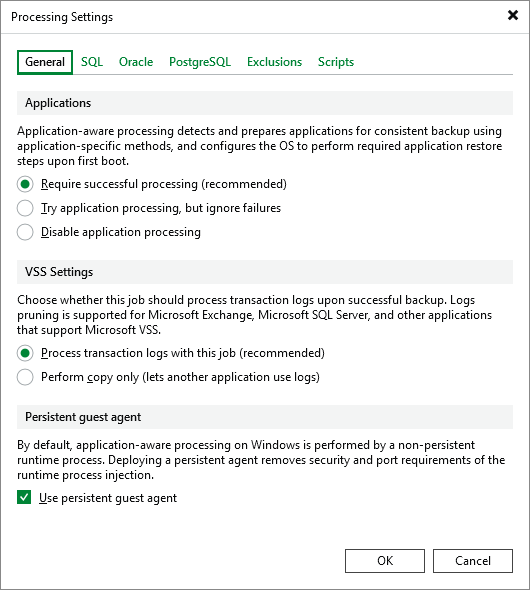Image resolution: width=530 pixels, height=590 pixels.
Task: Cancel the Processing Settings dialog
Action: tap(473, 561)
